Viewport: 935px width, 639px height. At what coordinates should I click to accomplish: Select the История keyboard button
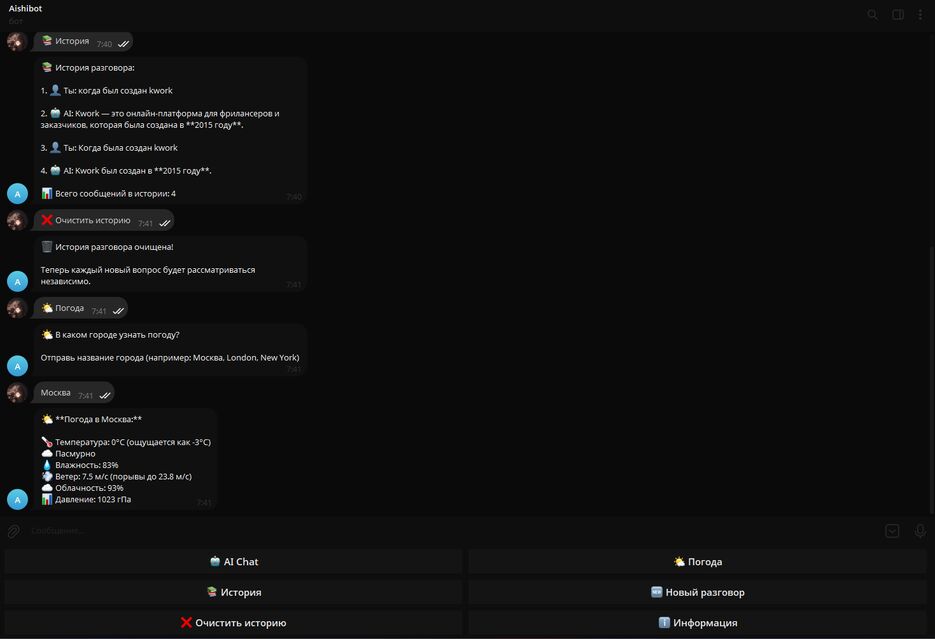(x=234, y=592)
